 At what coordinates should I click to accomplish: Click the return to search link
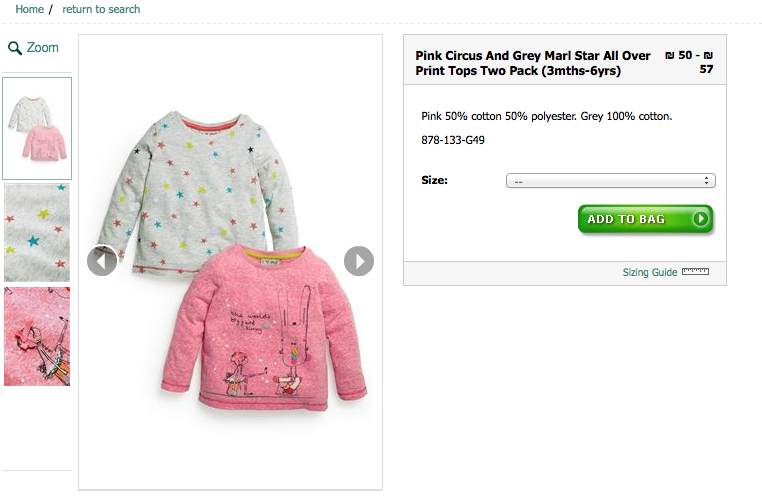click(x=101, y=9)
